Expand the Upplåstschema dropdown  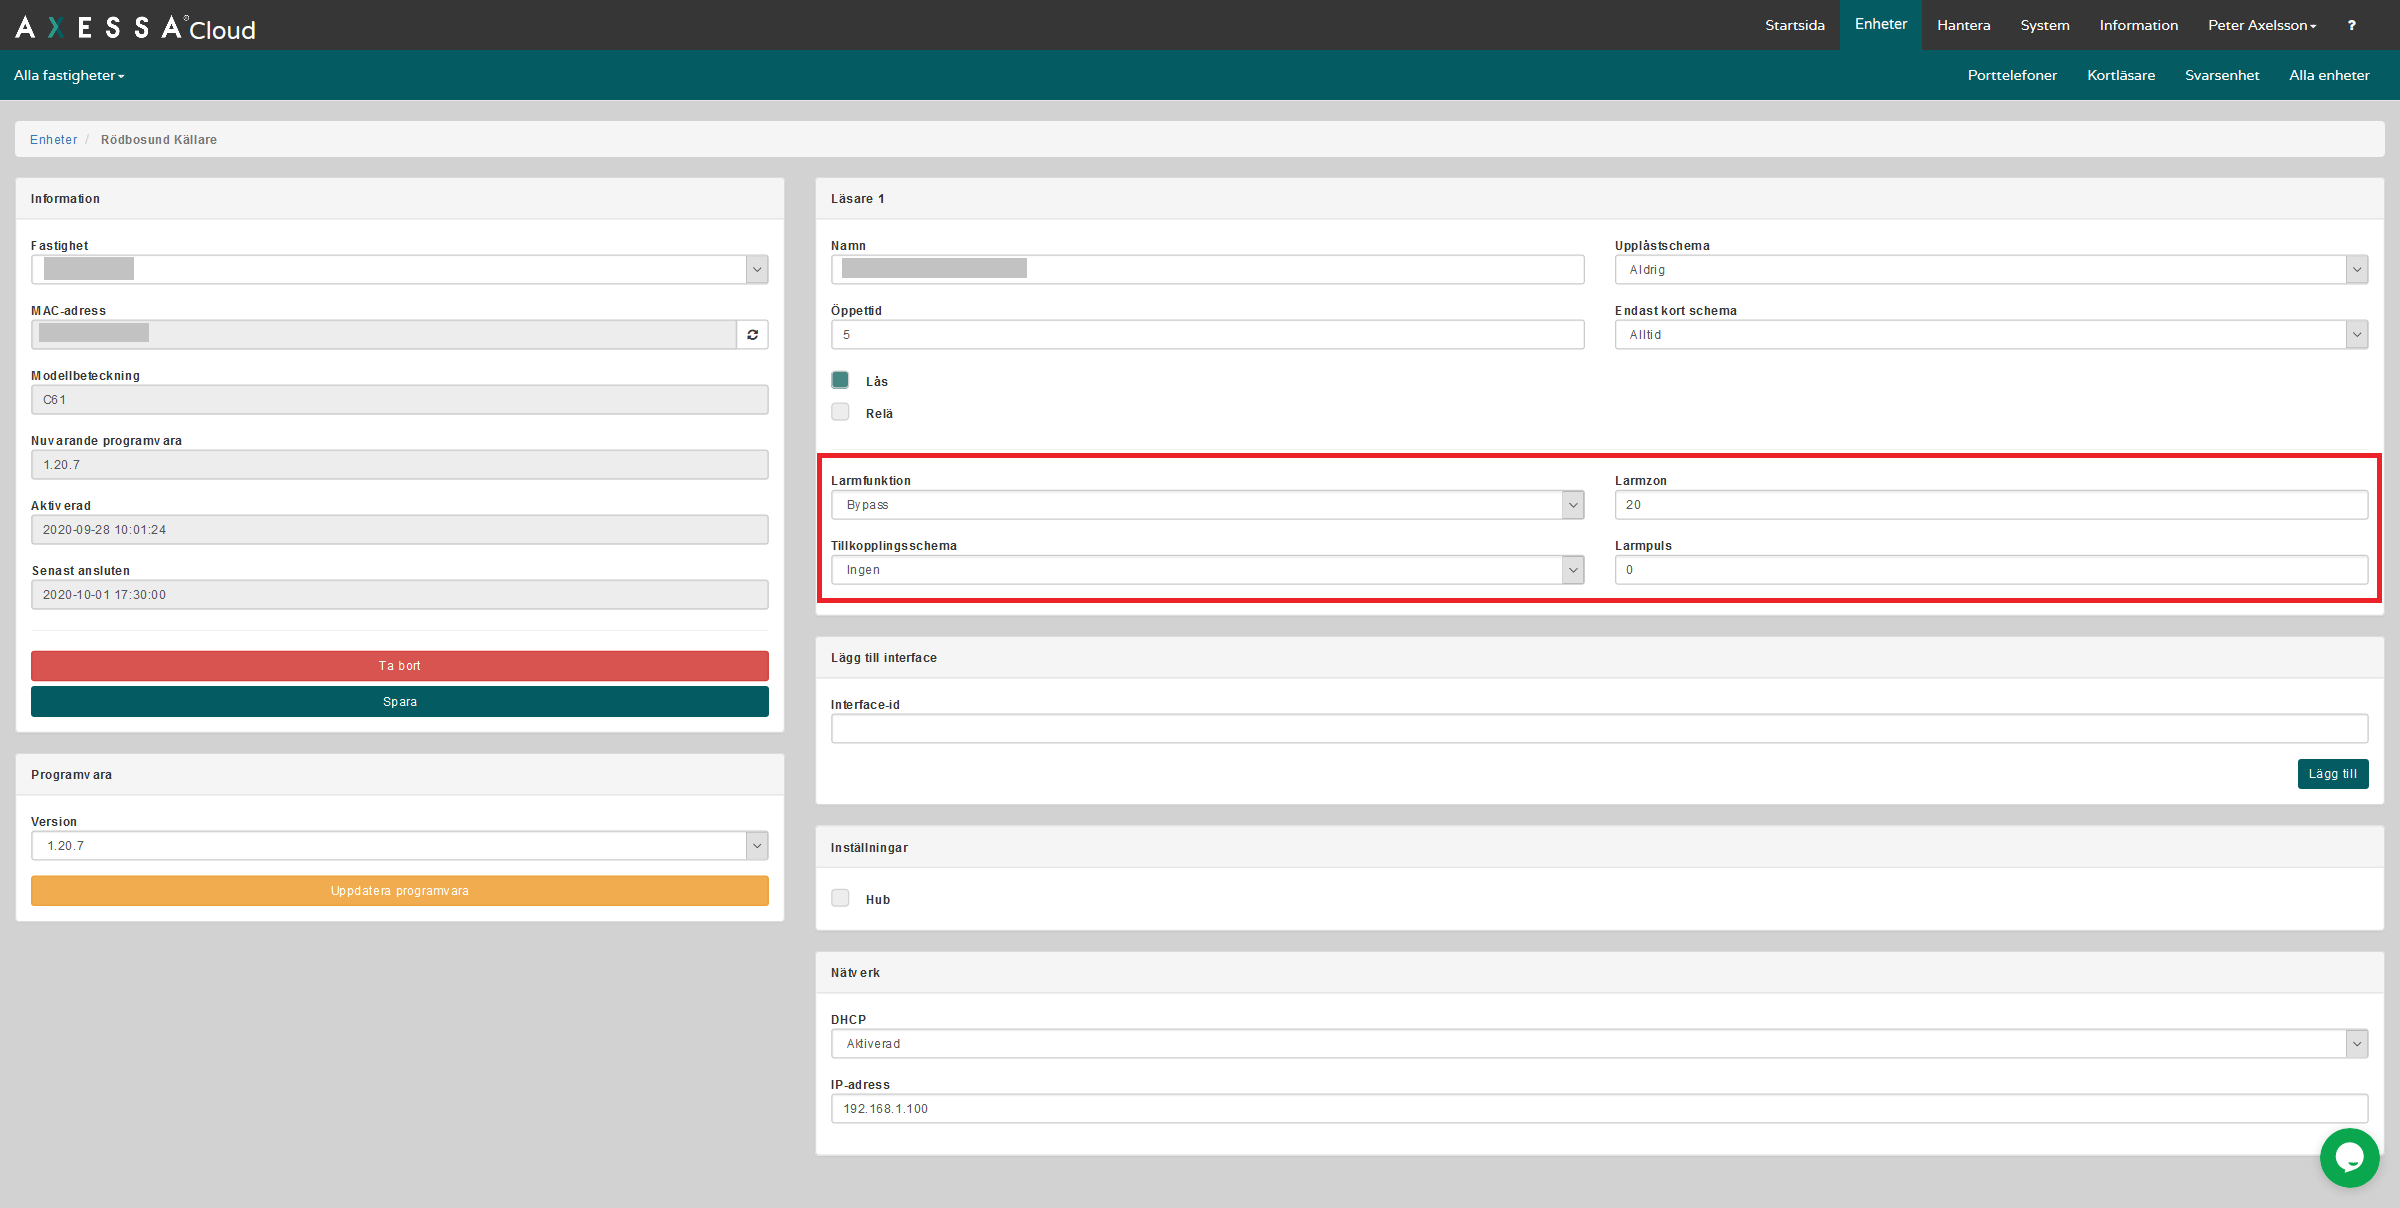pyautogui.click(x=1990, y=270)
